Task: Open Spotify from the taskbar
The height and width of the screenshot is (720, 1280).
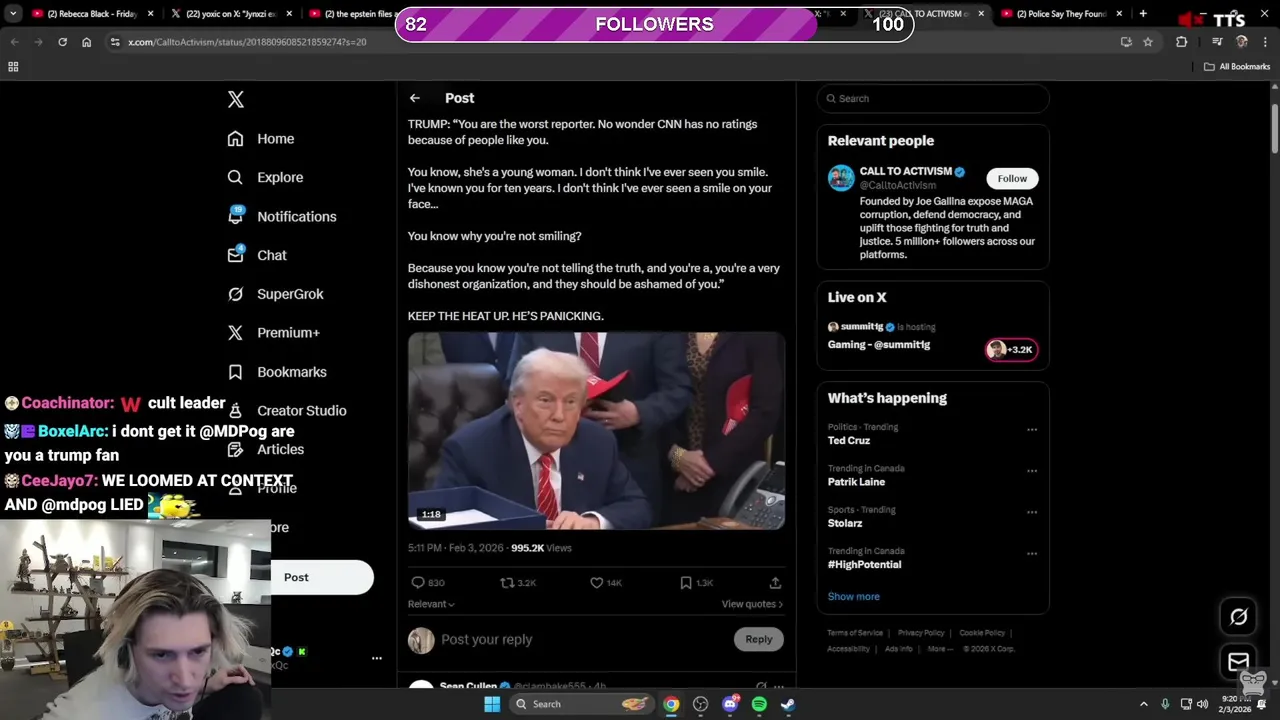Action: tap(759, 704)
